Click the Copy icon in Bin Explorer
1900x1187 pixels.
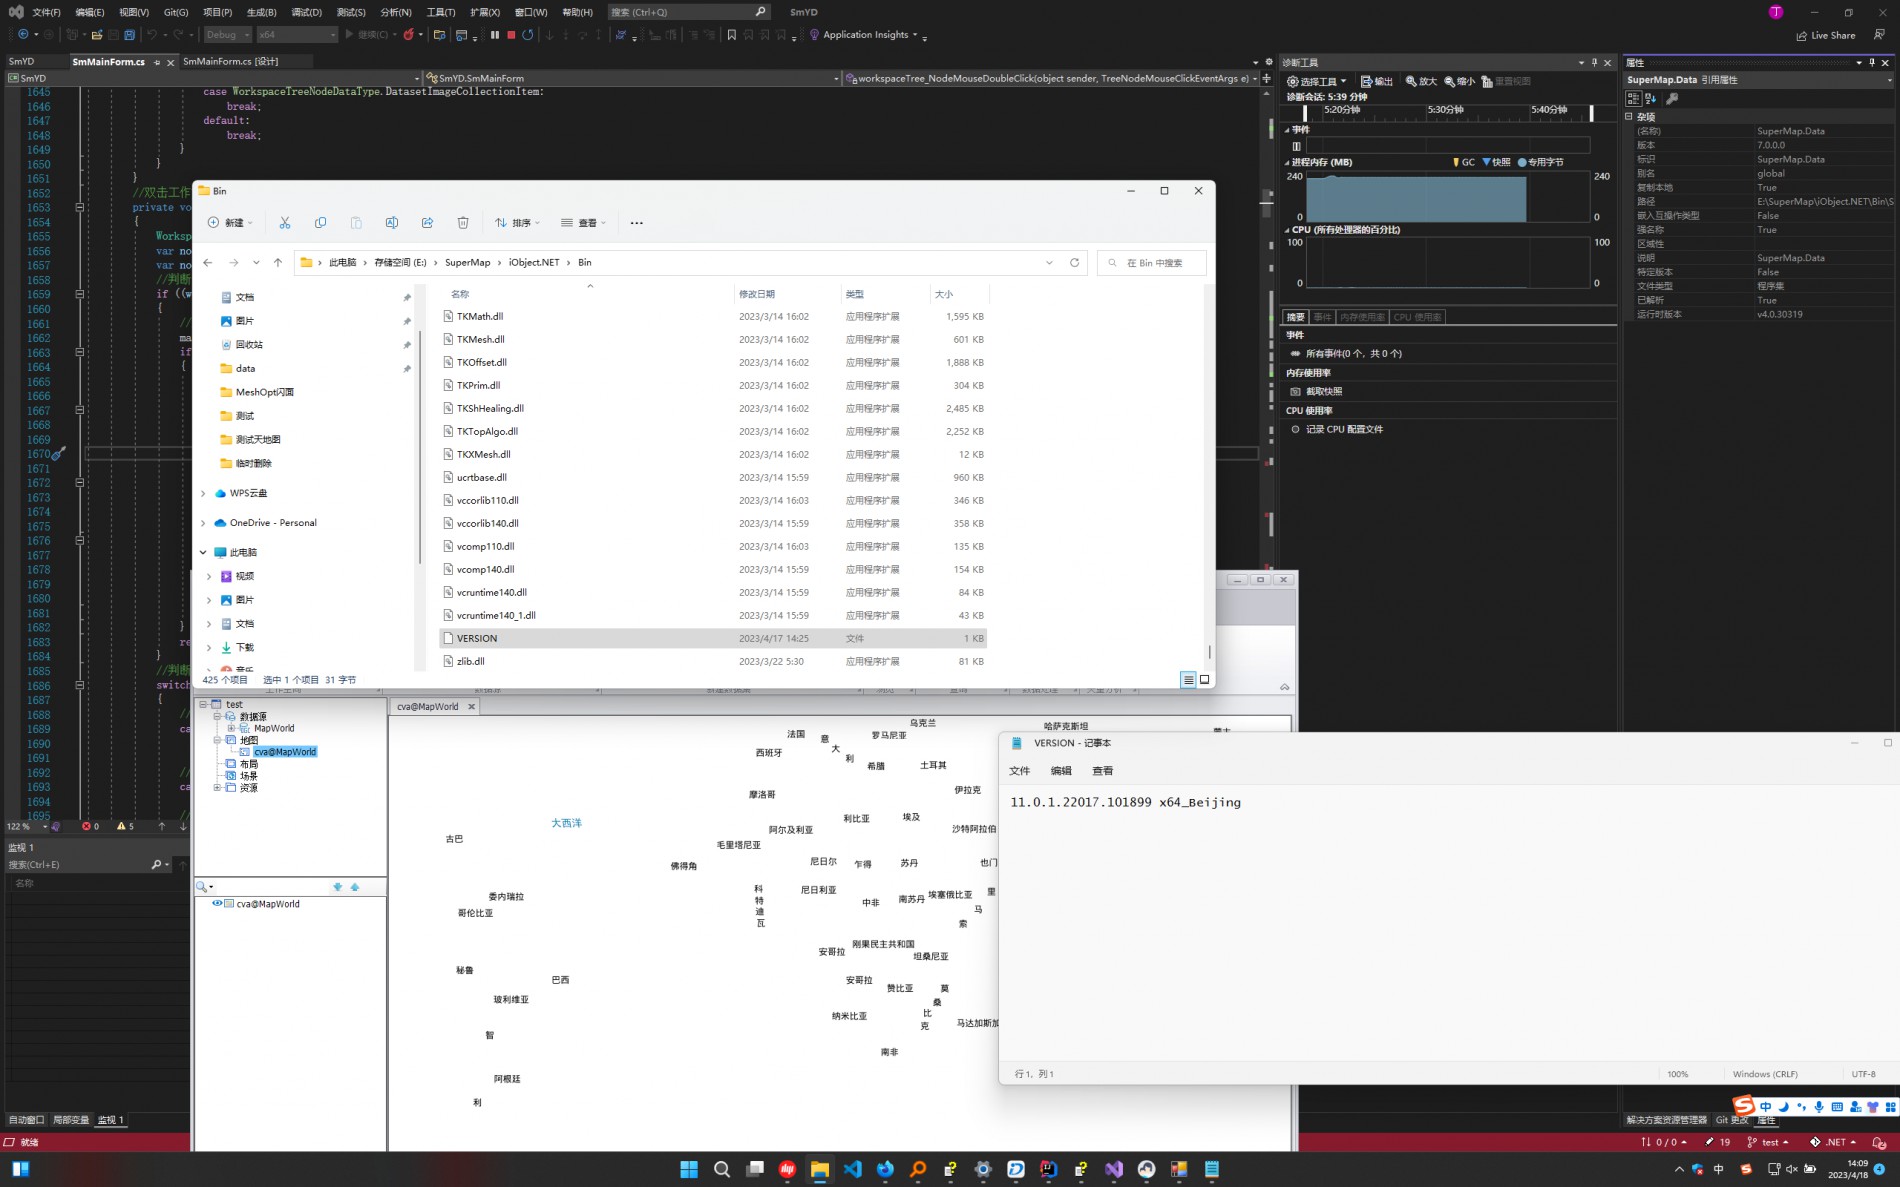(x=320, y=222)
